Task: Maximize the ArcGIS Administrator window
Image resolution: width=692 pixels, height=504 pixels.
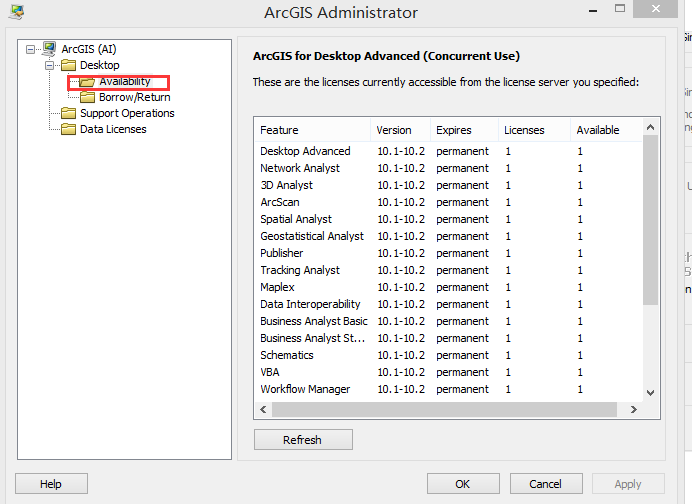Action: pos(620,8)
